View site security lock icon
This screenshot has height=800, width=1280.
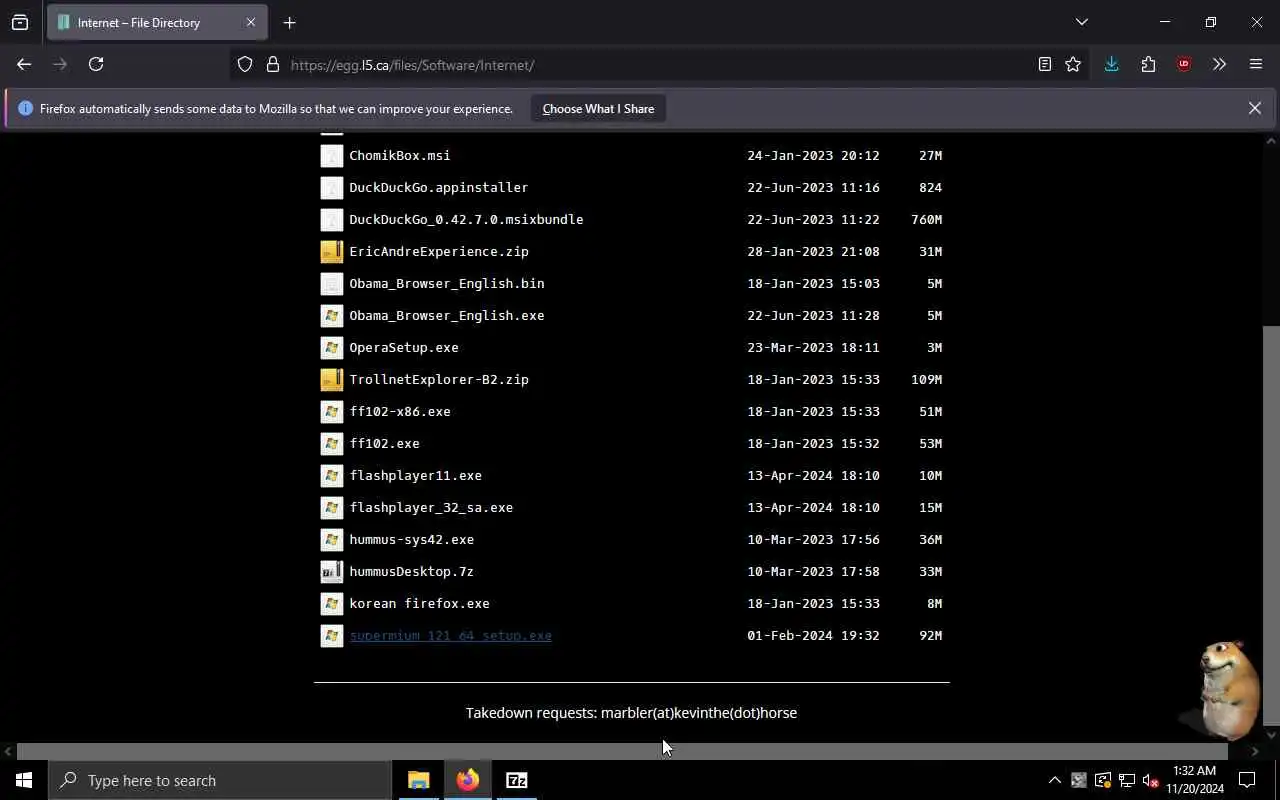tap(272, 65)
